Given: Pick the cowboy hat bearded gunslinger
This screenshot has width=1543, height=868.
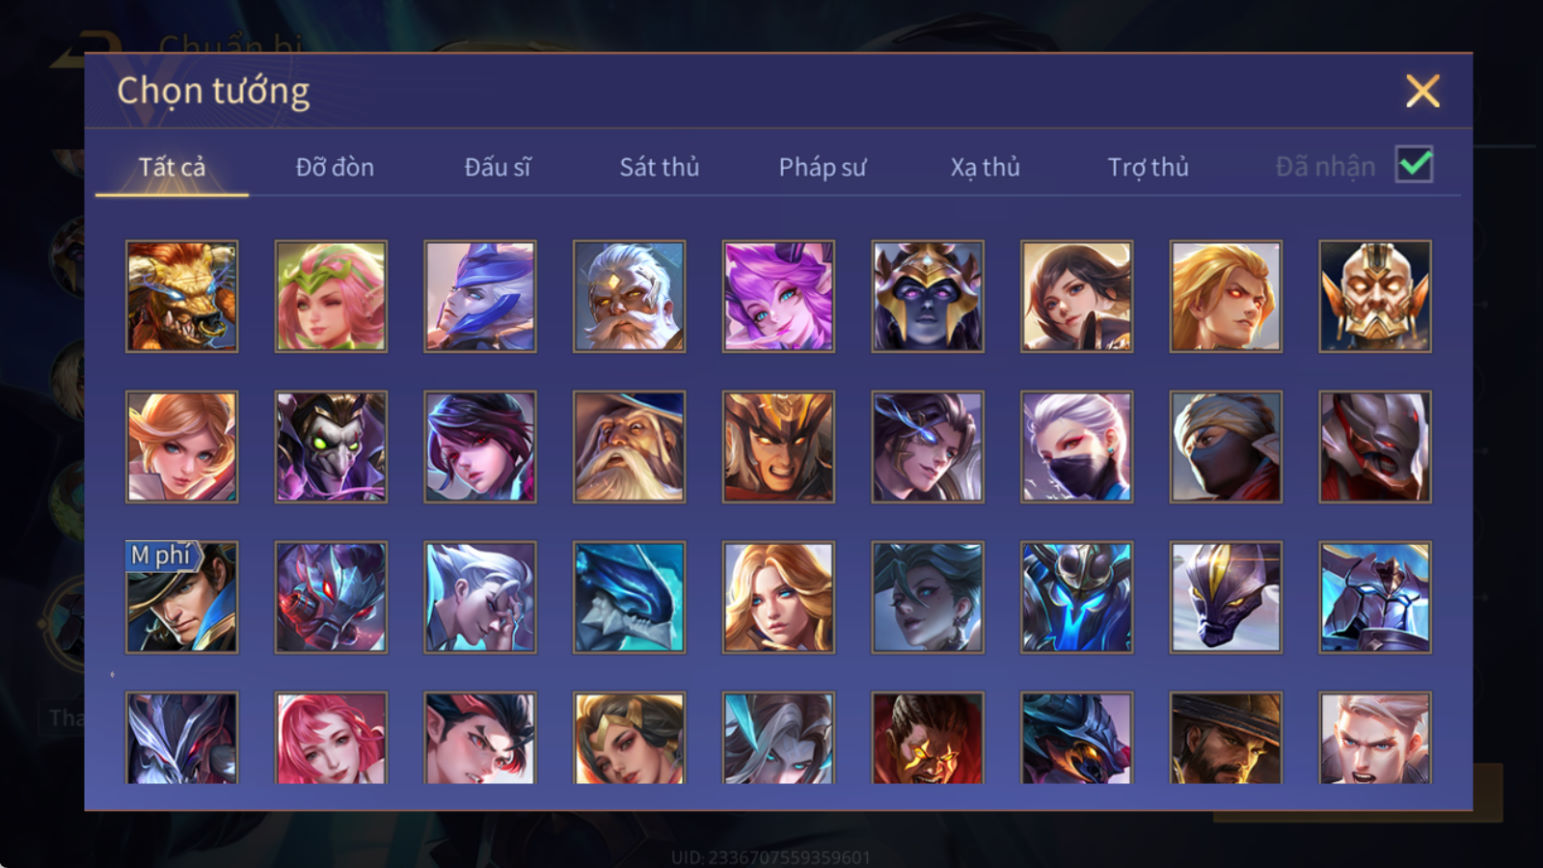Looking at the screenshot, I should click(x=1225, y=738).
